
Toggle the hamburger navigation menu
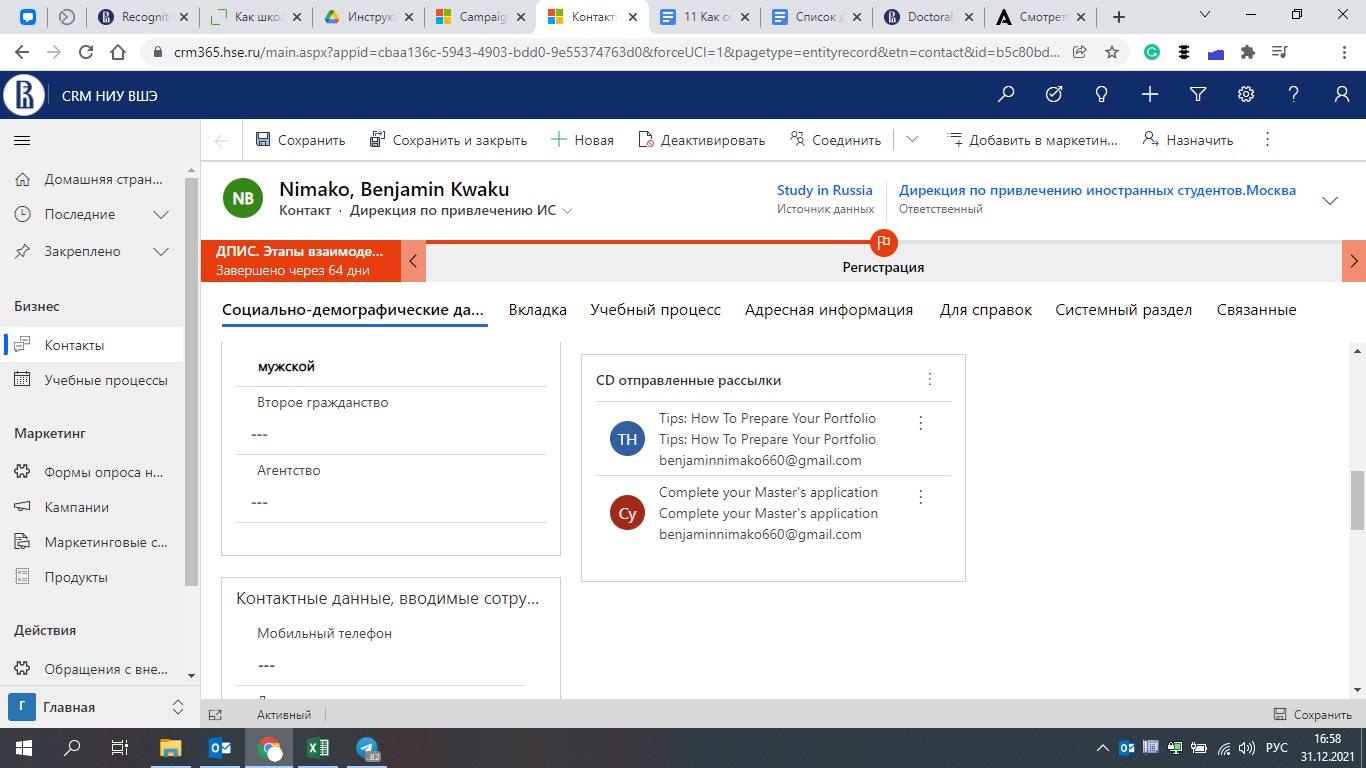point(22,141)
